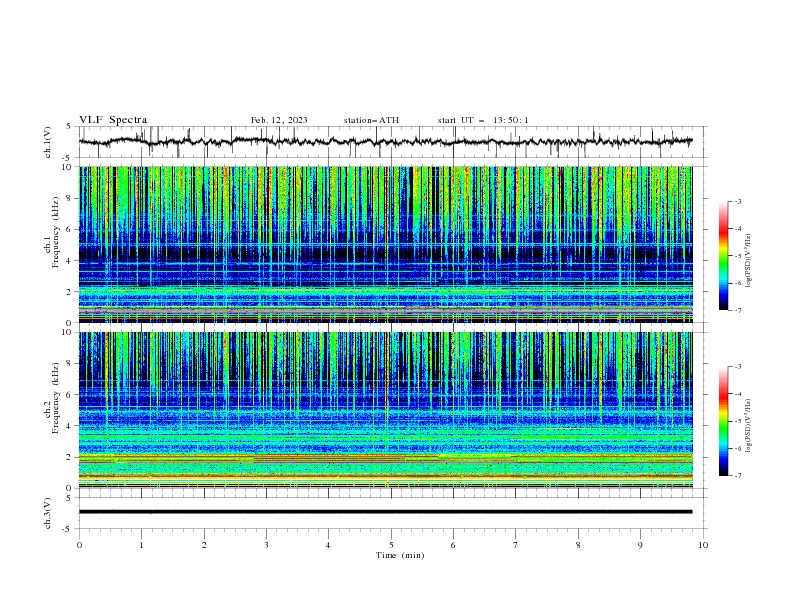Click the '-3' tick on the upper colorbar
Viewport: 792px width, 612px height.
tap(737, 201)
